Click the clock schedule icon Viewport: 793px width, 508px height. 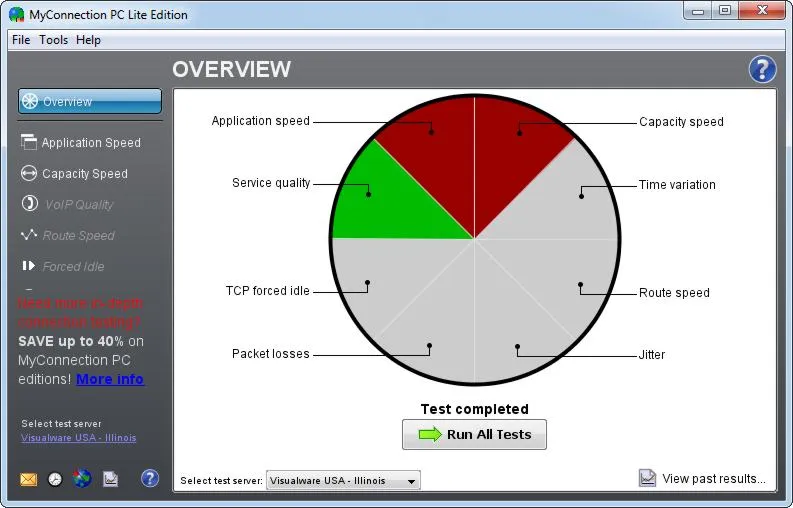(x=55, y=479)
